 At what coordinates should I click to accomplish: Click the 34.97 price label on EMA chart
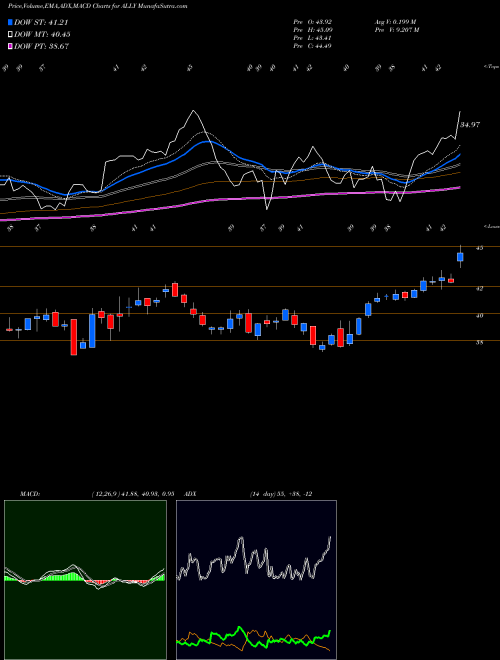(x=470, y=125)
